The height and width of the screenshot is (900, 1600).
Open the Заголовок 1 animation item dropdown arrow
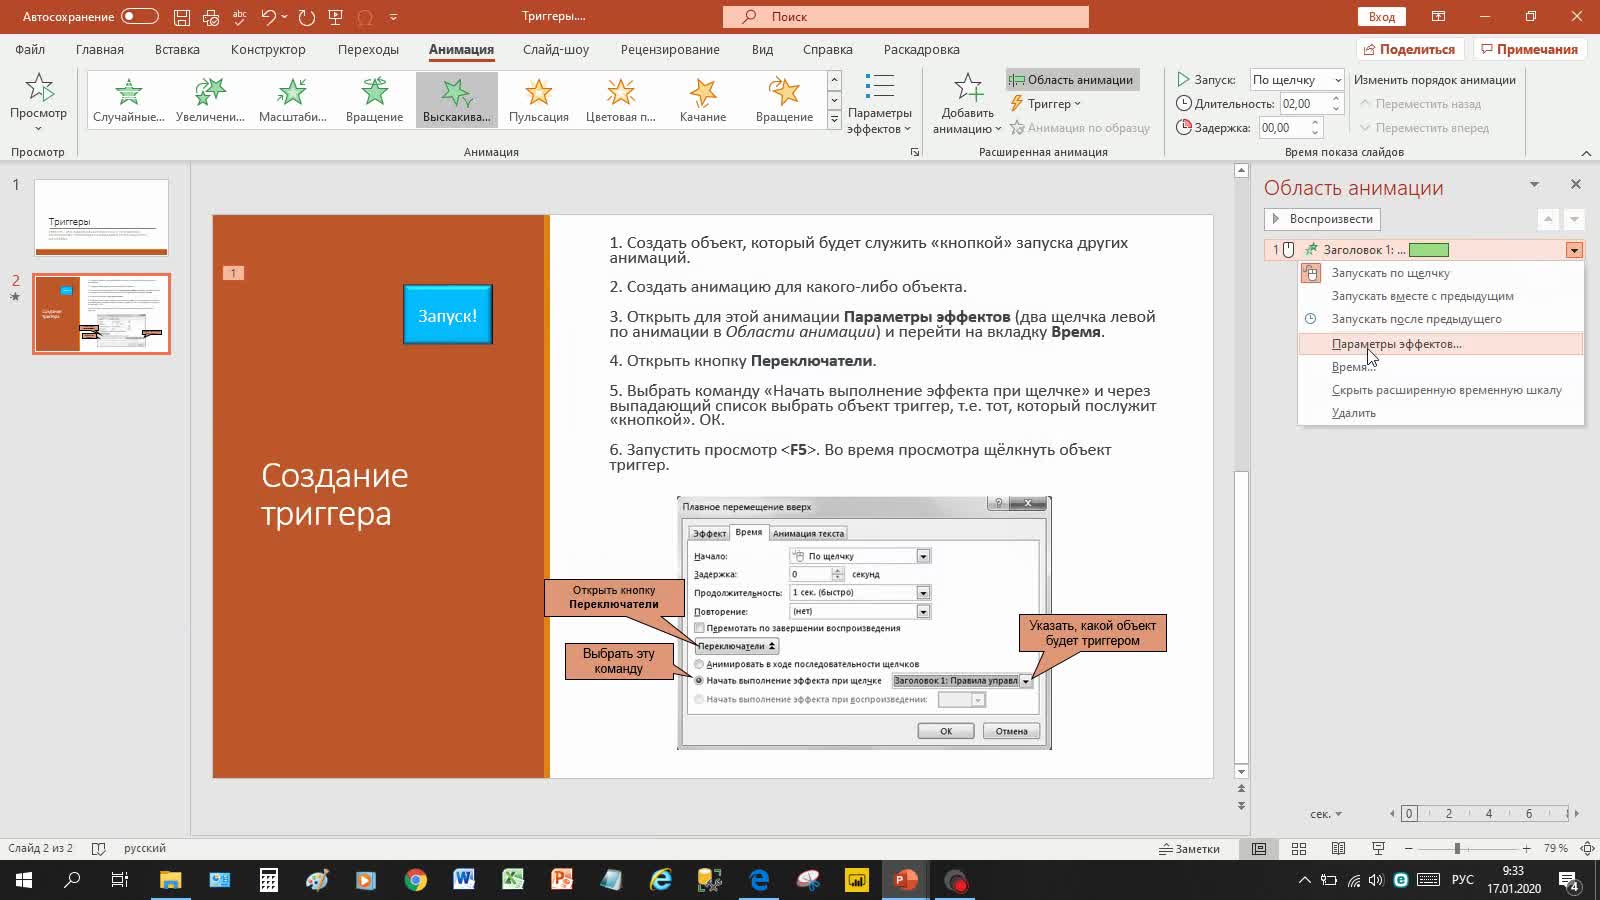click(1574, 250)
